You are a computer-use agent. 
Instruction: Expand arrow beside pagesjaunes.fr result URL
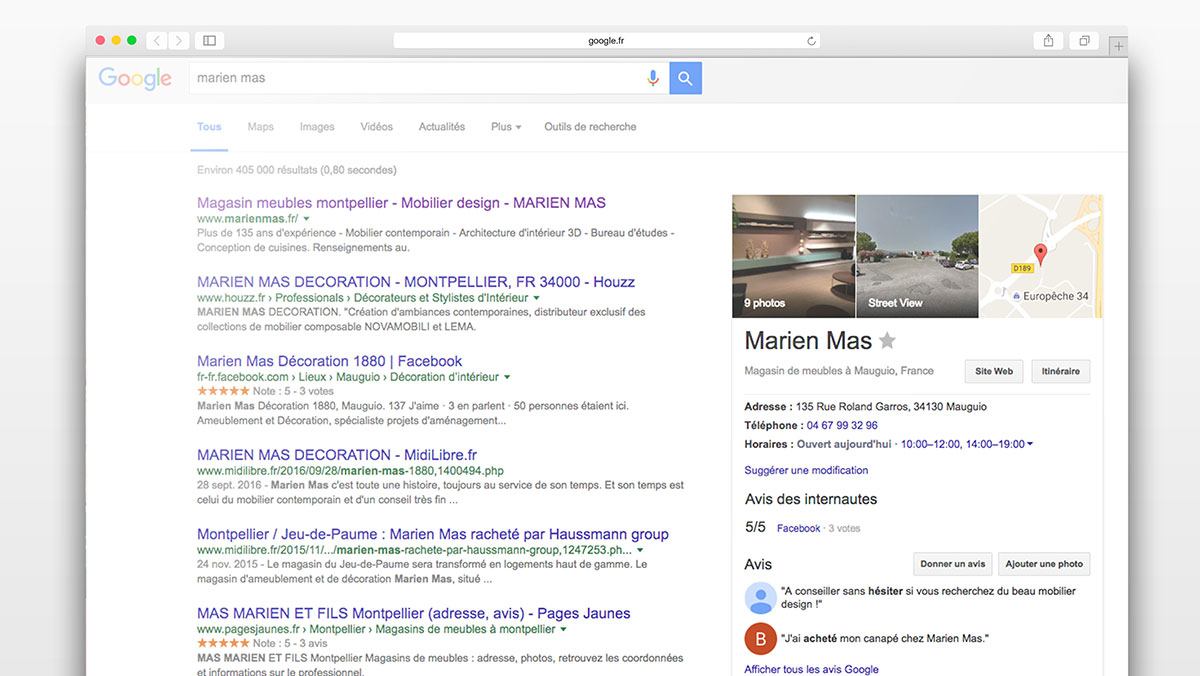tap(564, 630)
